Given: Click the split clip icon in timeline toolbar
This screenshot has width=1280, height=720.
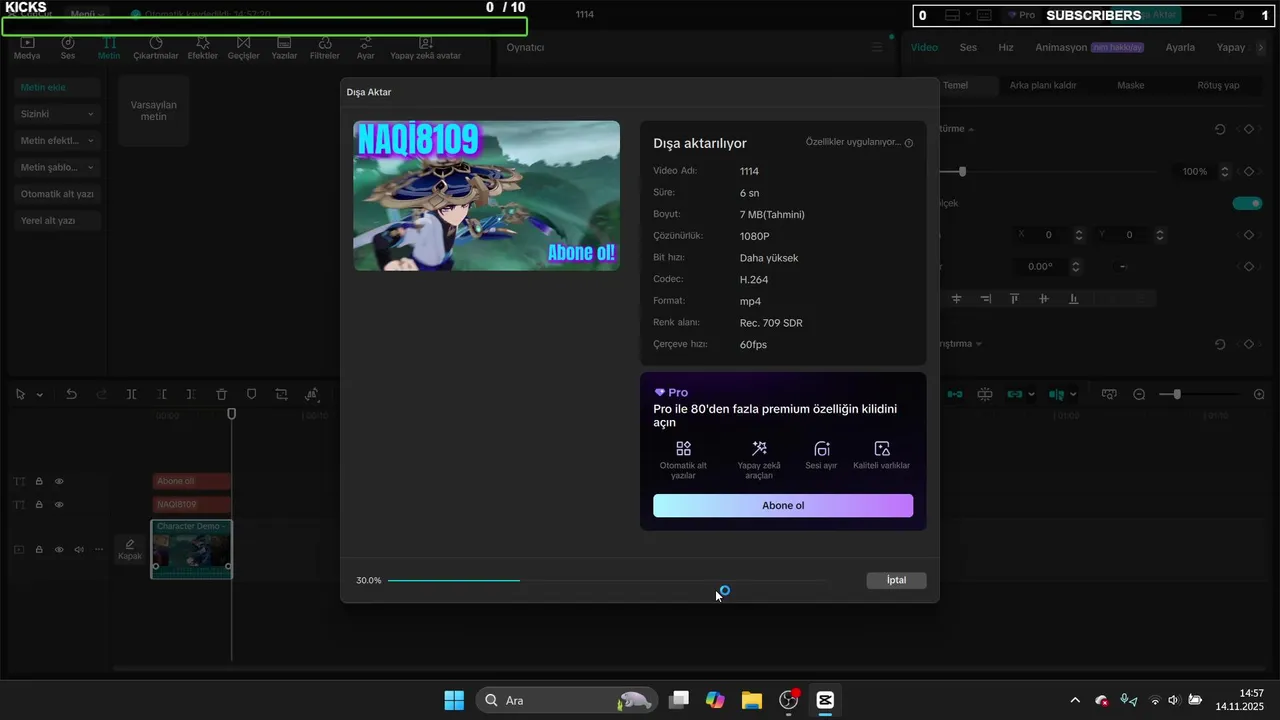Looking at the screenshot, I should (131, 395).
